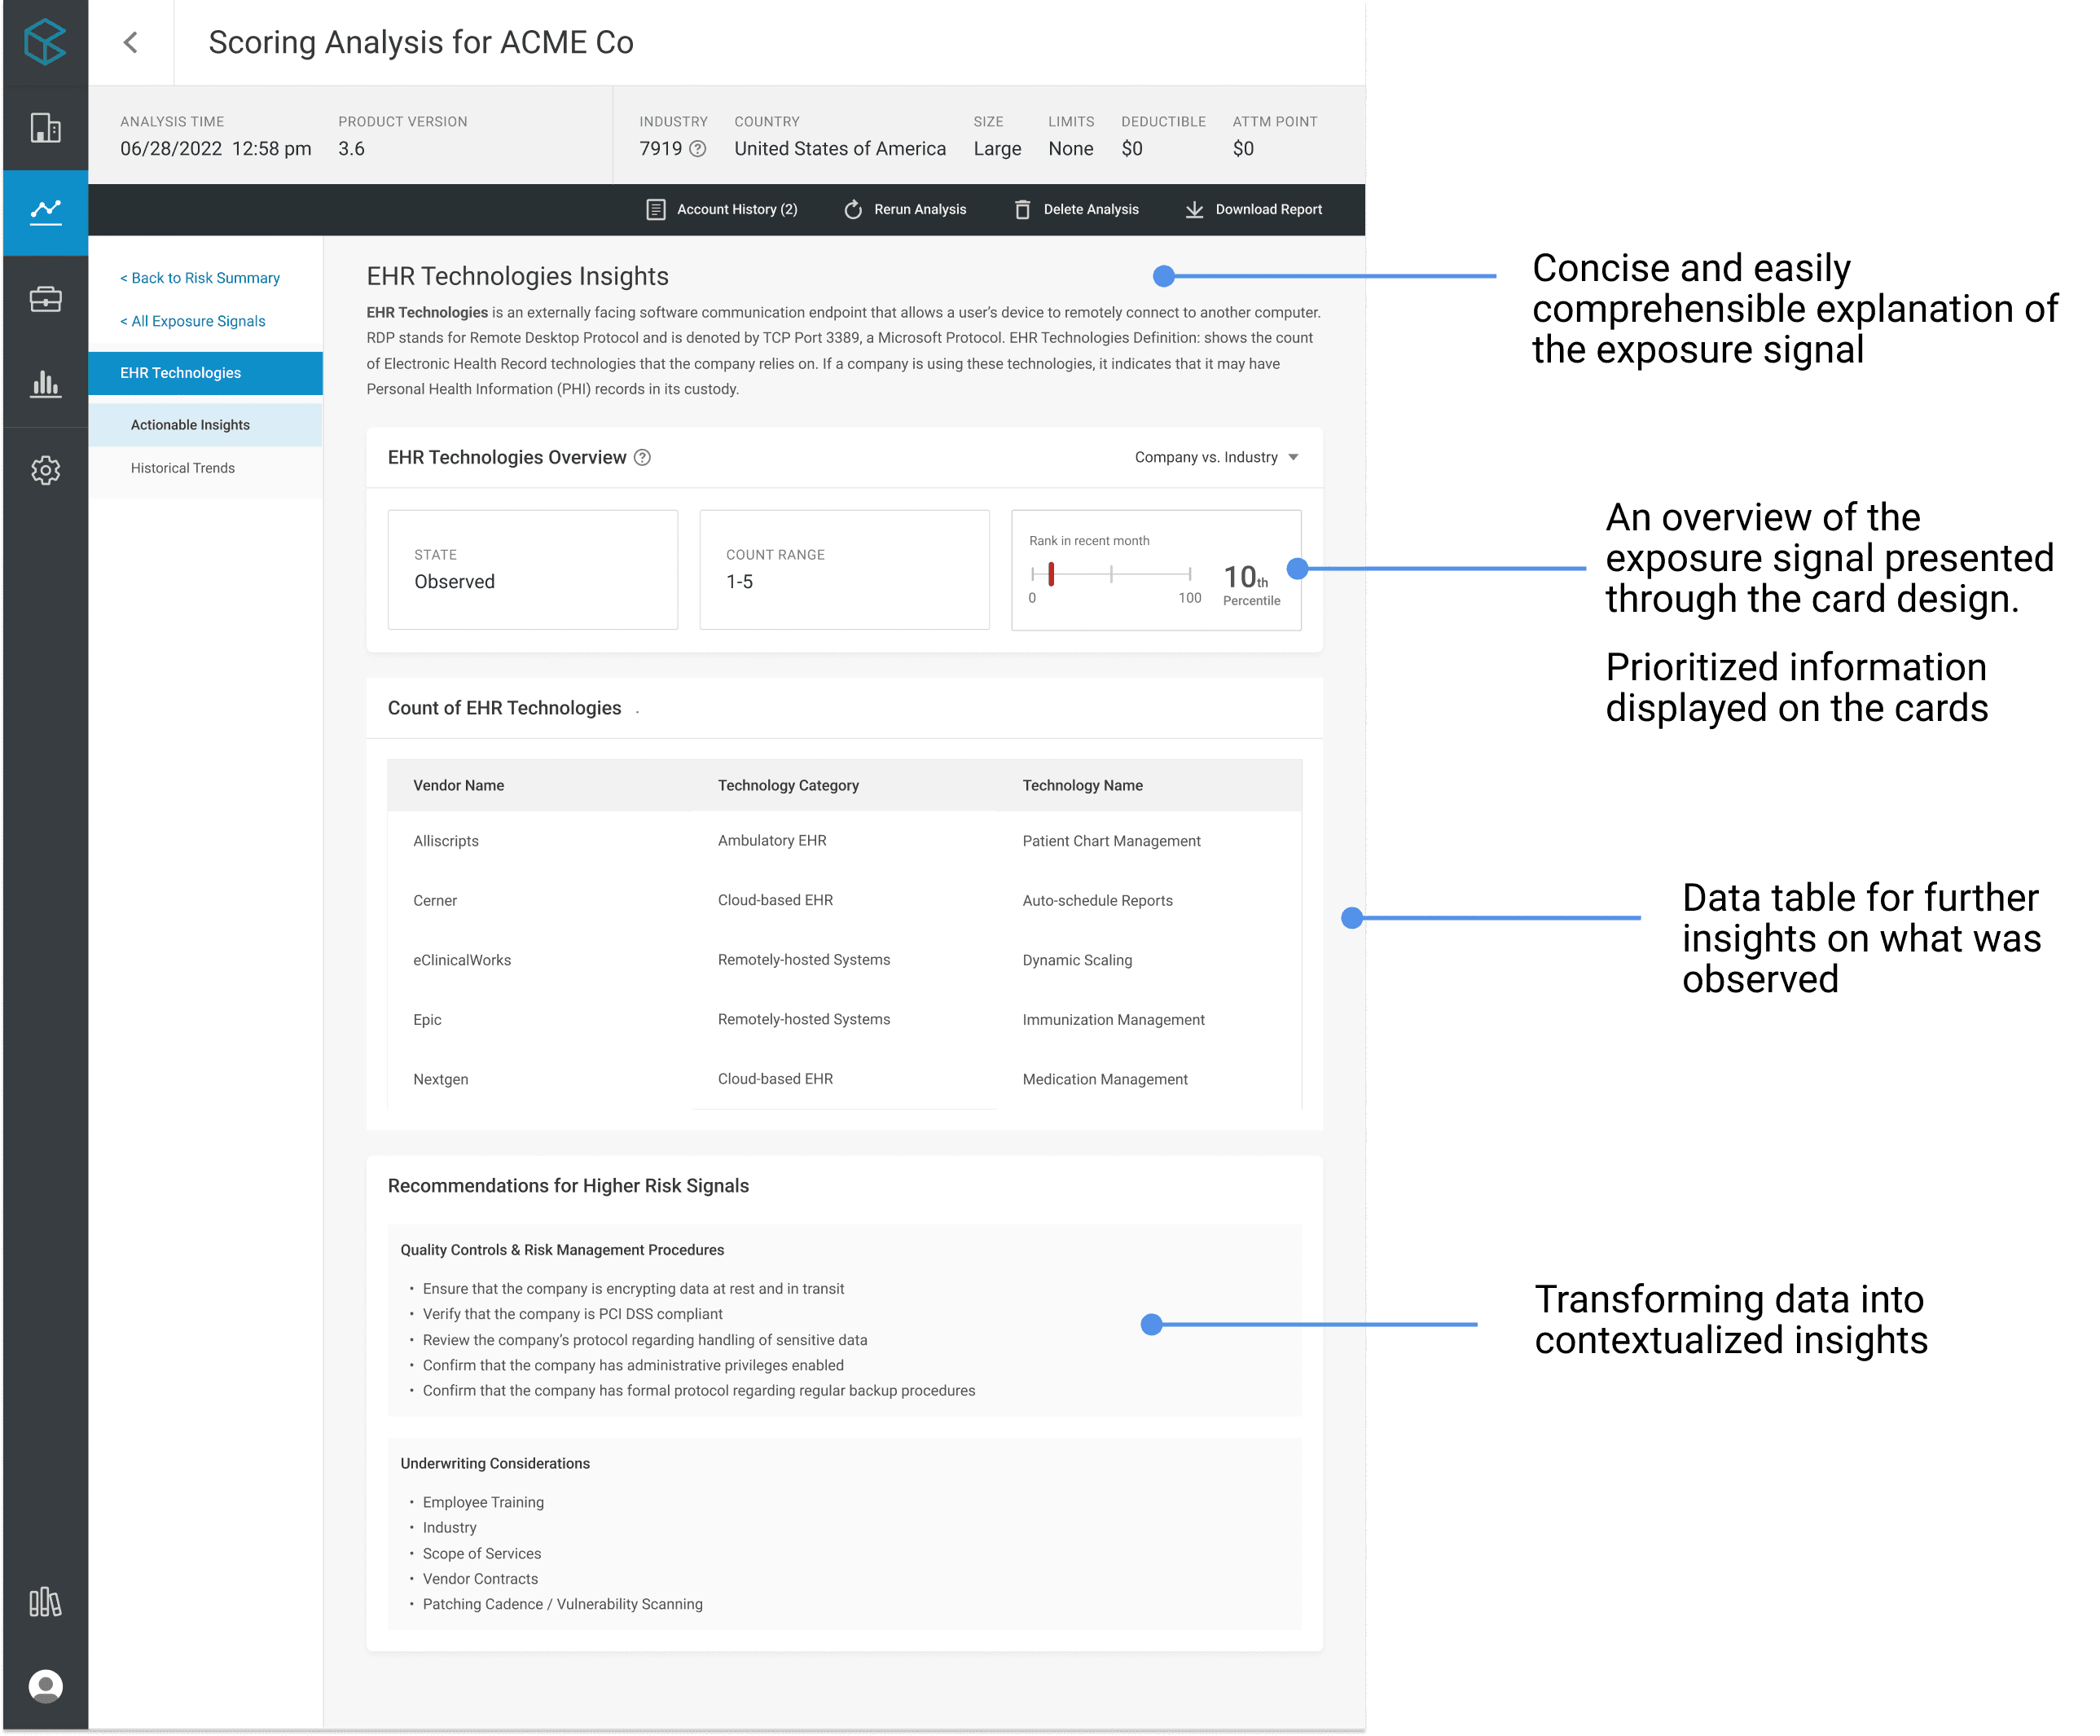Open the settings gear sidebar icon

coord(45,470)
